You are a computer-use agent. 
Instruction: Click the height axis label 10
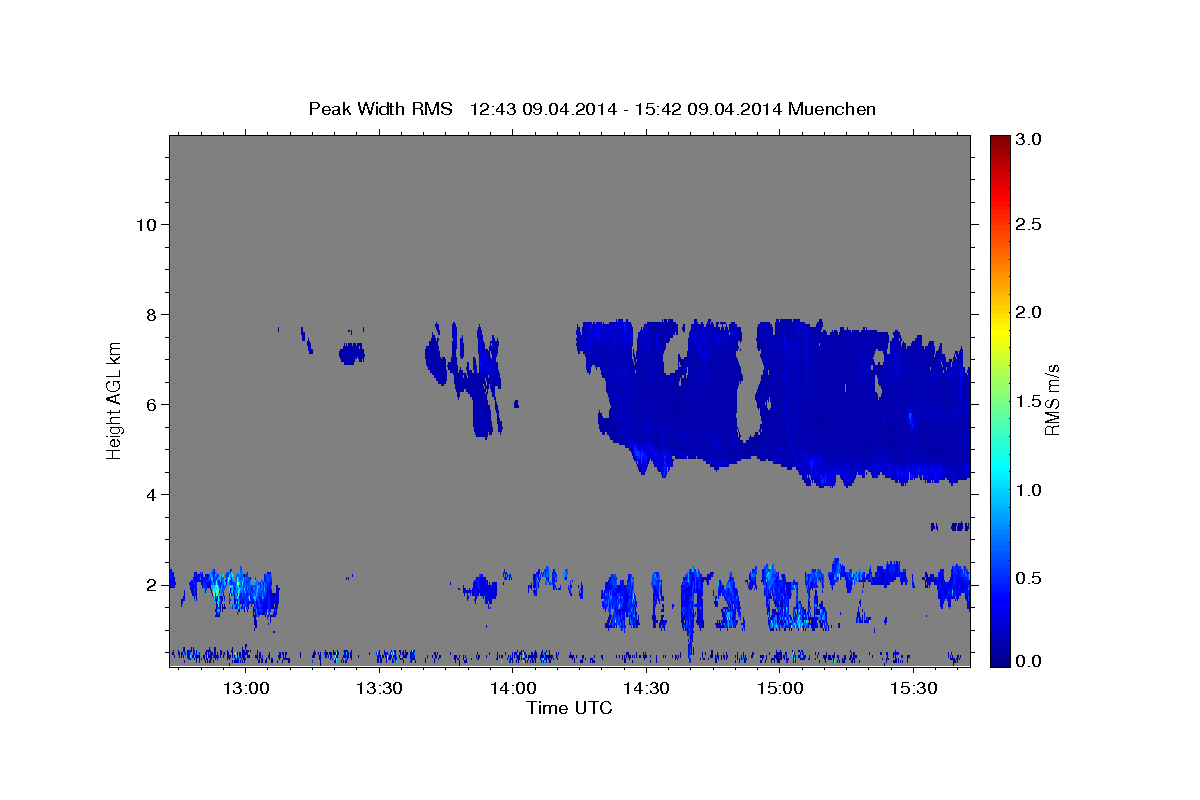click(x=146, y=224)
